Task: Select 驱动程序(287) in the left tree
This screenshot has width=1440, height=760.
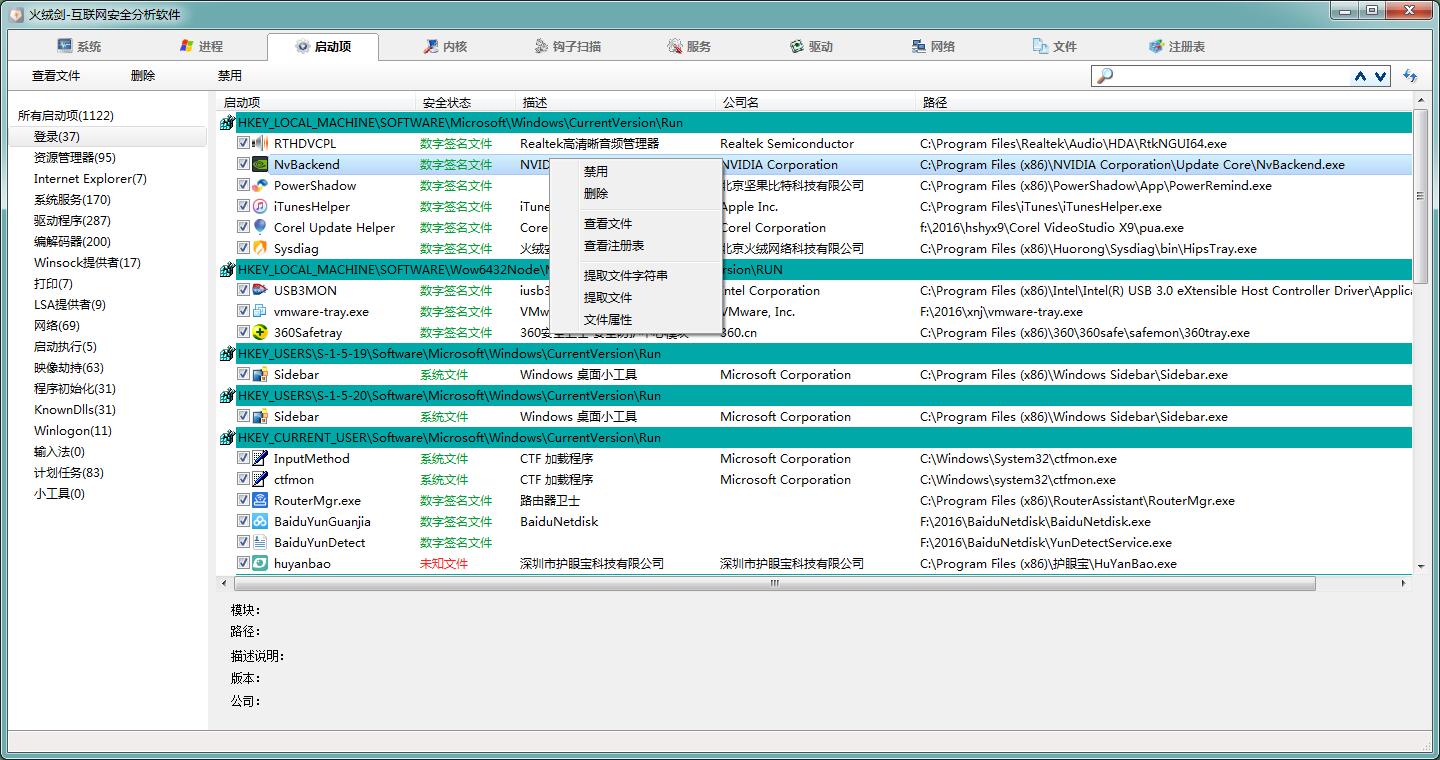Action: pos(72,221)
